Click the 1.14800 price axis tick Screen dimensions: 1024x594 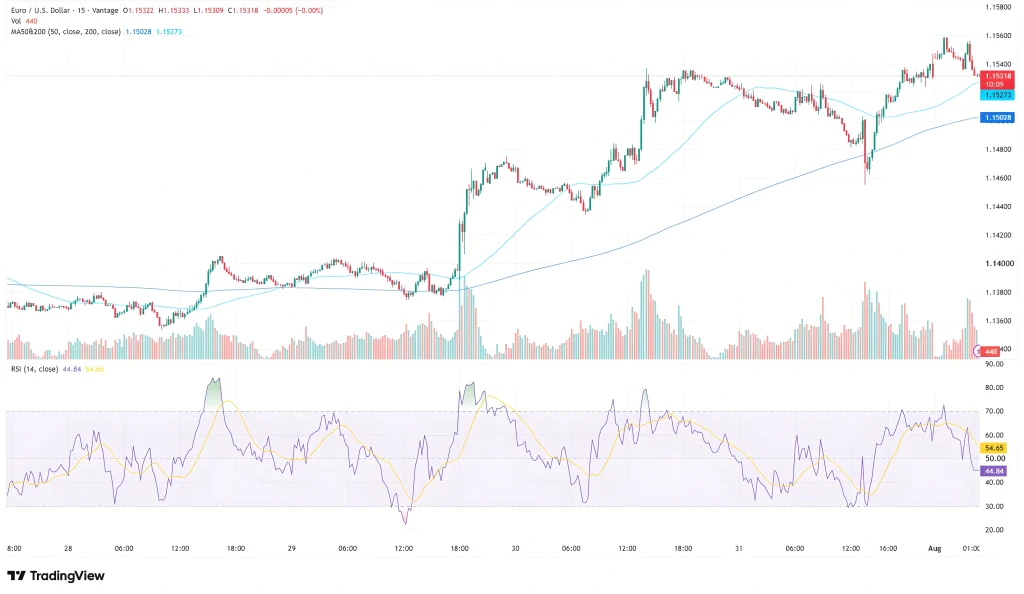(x=999, y=149)
